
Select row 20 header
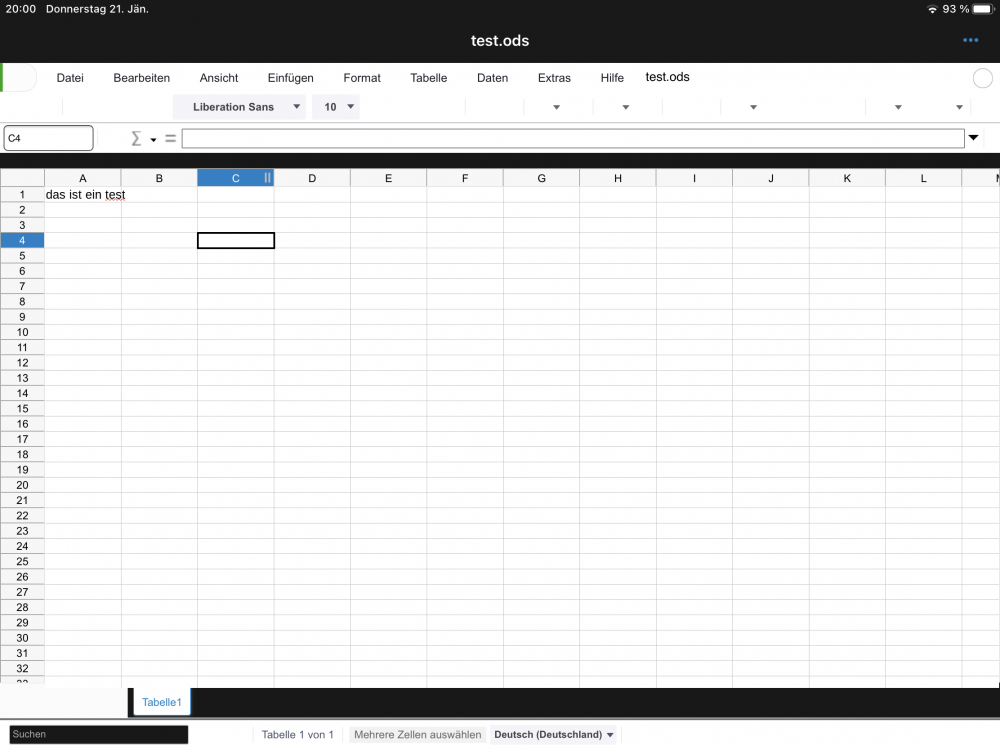[22, 485]
